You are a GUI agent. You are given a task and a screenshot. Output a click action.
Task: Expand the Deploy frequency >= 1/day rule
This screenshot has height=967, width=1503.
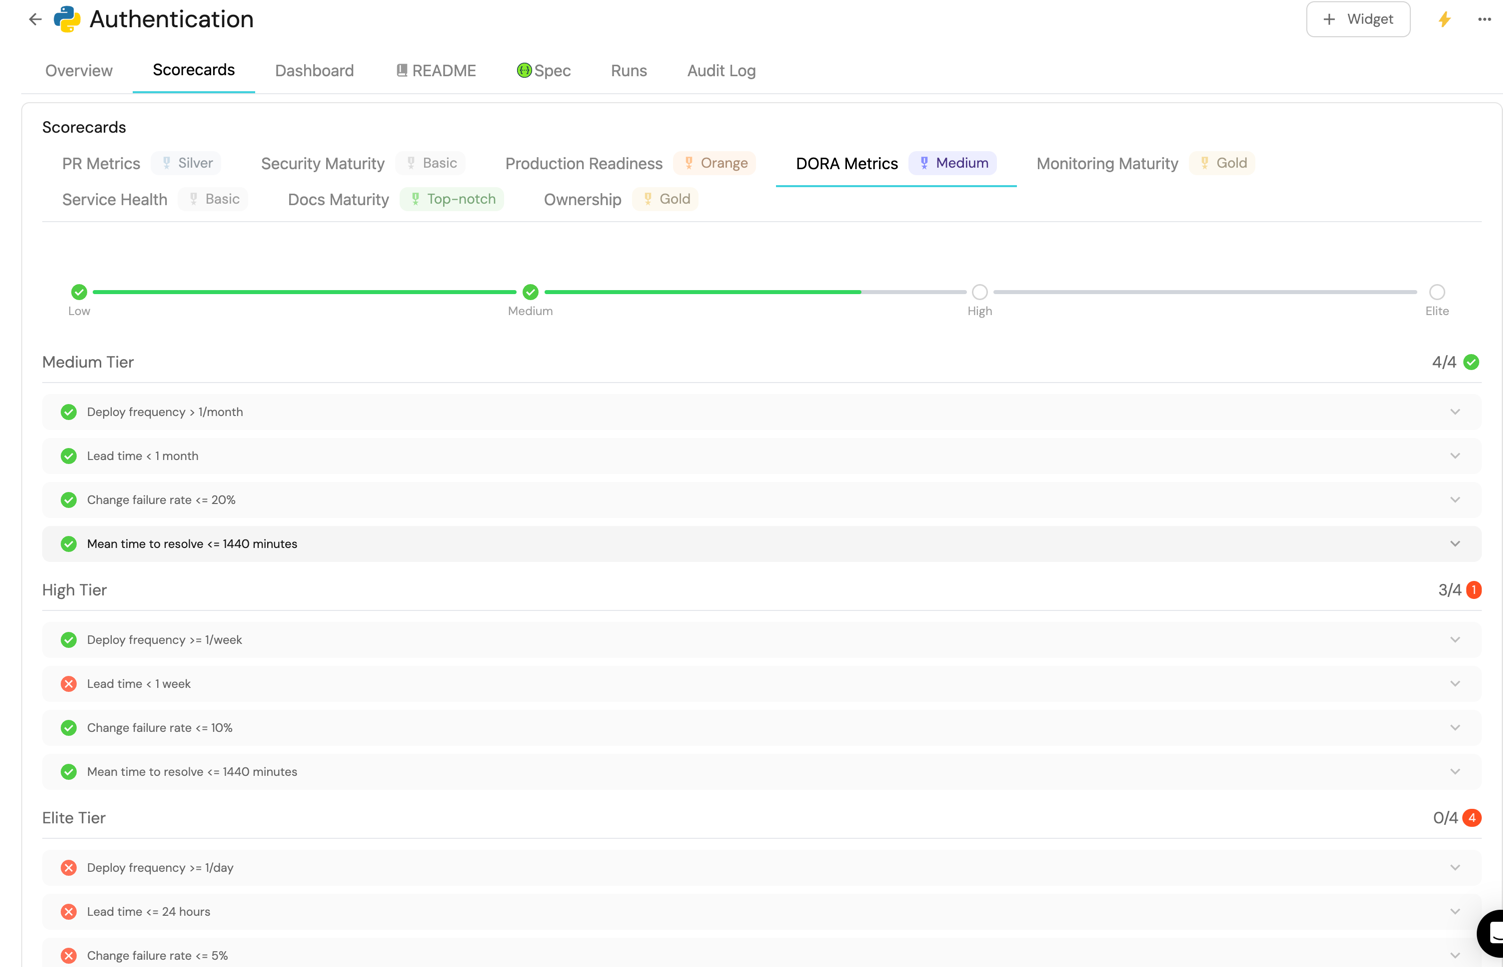coord(1455,868)
